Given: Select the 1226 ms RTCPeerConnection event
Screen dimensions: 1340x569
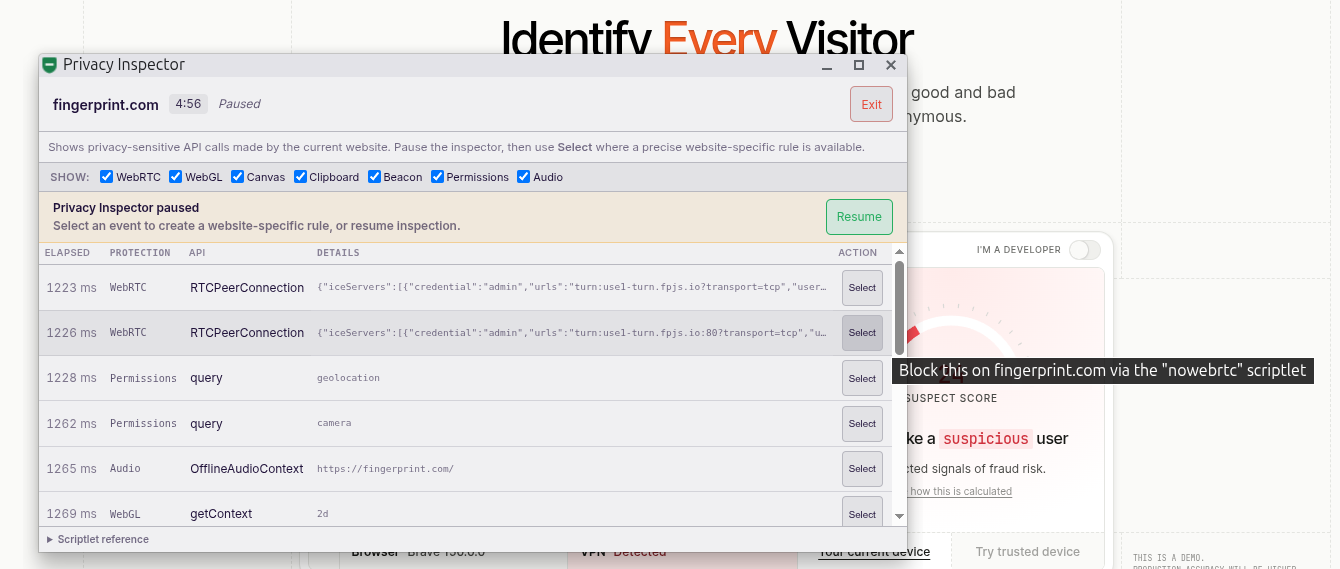Looking at the screenshot, I should coord(862,333).
